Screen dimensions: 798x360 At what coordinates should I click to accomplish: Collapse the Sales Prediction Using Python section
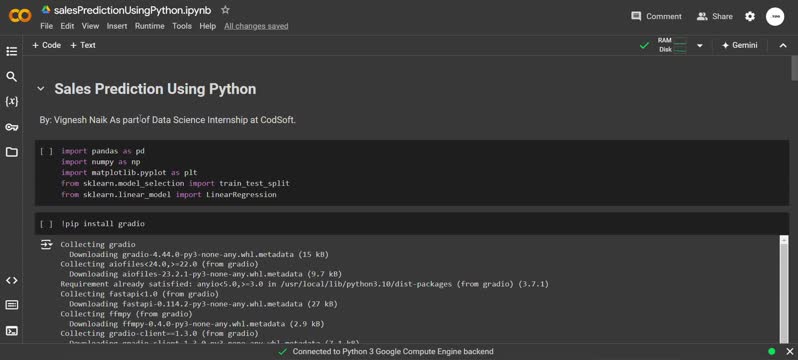click(x=41, y=89)
